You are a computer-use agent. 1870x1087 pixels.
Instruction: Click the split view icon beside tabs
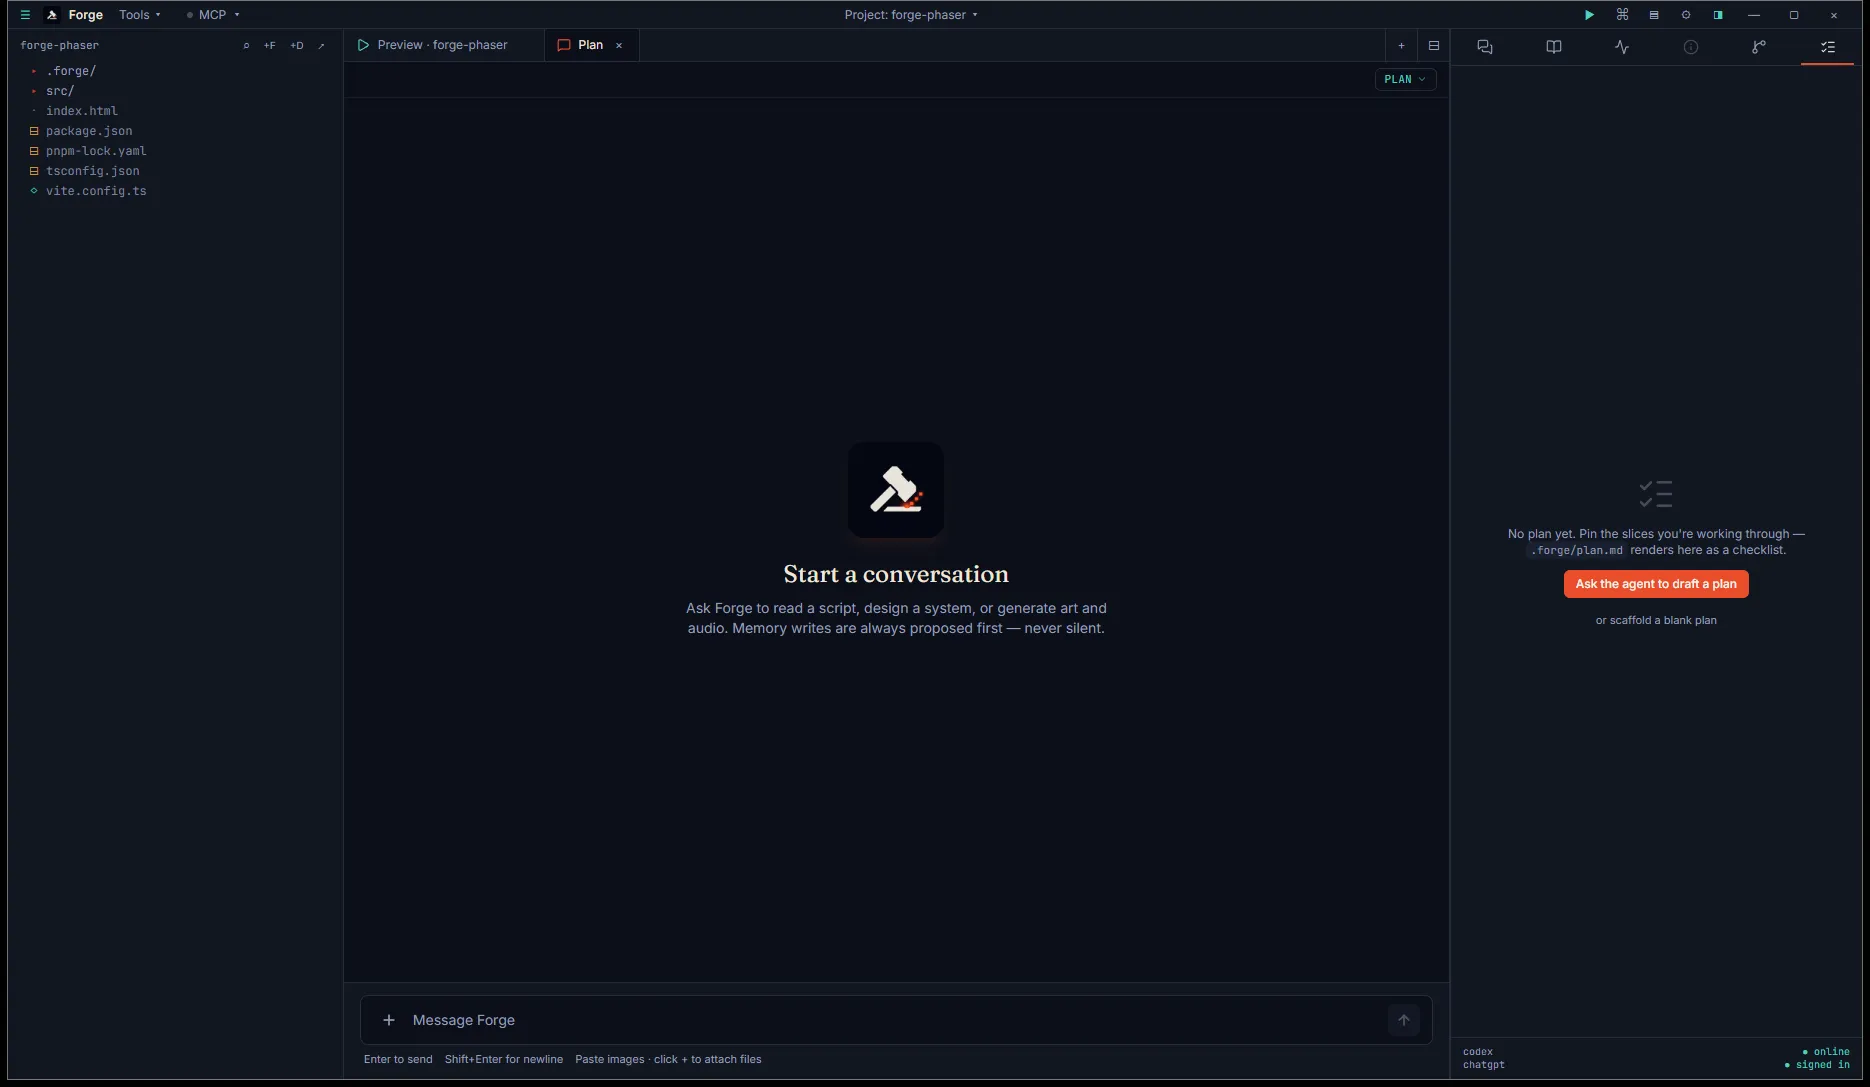[x=1433, y=45]
